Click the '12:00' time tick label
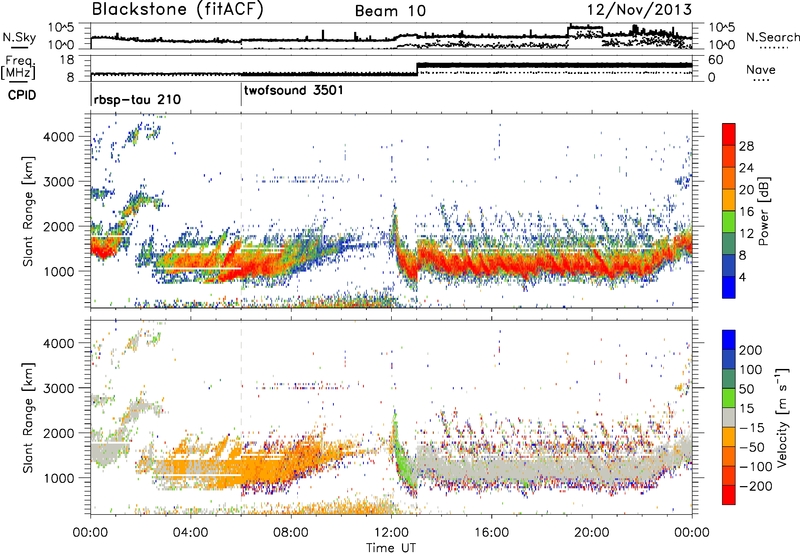The height and width of the screenshot is (554, 800). click(391, 533)
